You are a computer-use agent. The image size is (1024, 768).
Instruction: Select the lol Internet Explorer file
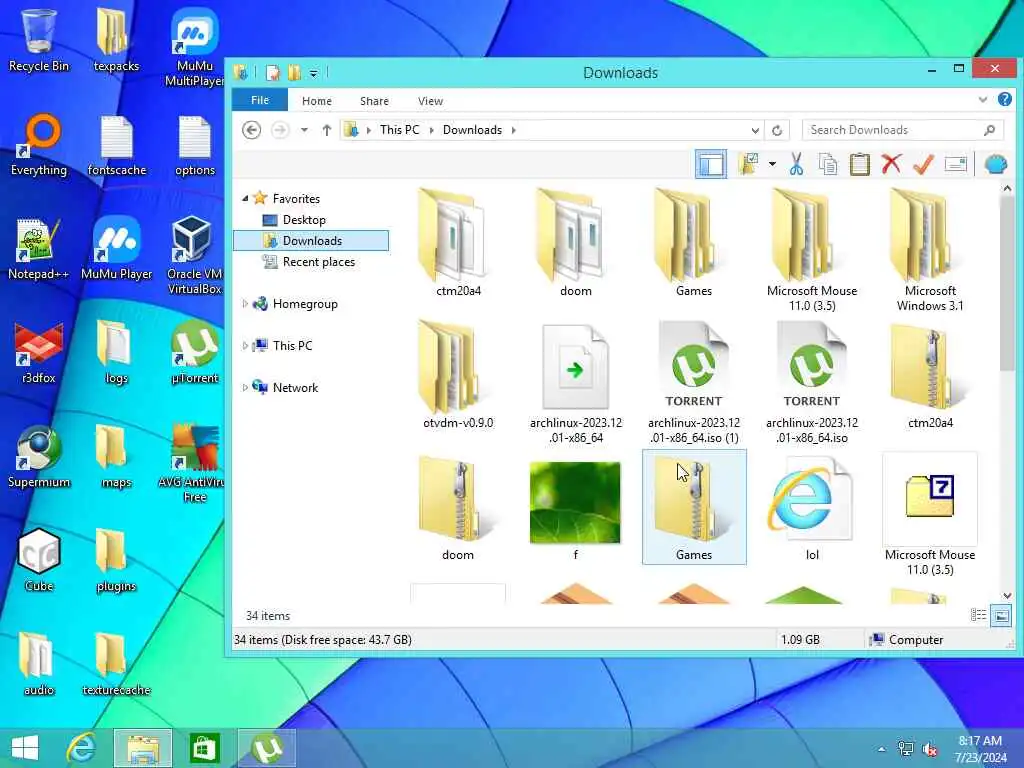coord(812,507)
